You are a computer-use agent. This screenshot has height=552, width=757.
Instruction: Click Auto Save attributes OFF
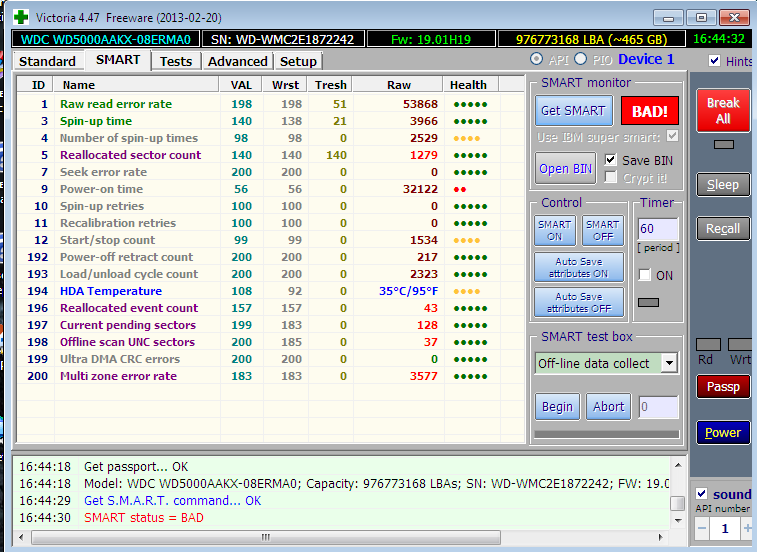[x=578, y=302]
